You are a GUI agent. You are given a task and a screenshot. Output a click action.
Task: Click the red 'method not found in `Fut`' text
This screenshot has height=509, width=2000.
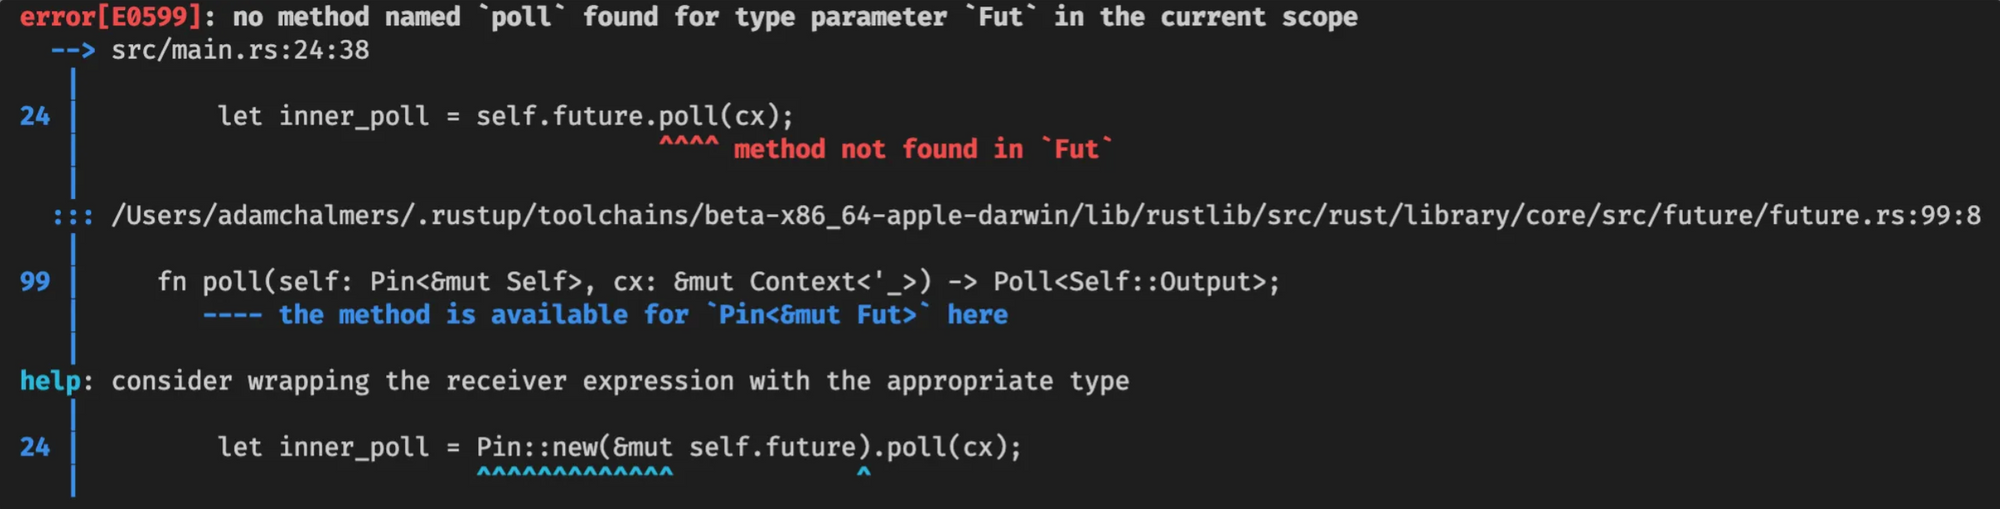click(x=923, y=149)
